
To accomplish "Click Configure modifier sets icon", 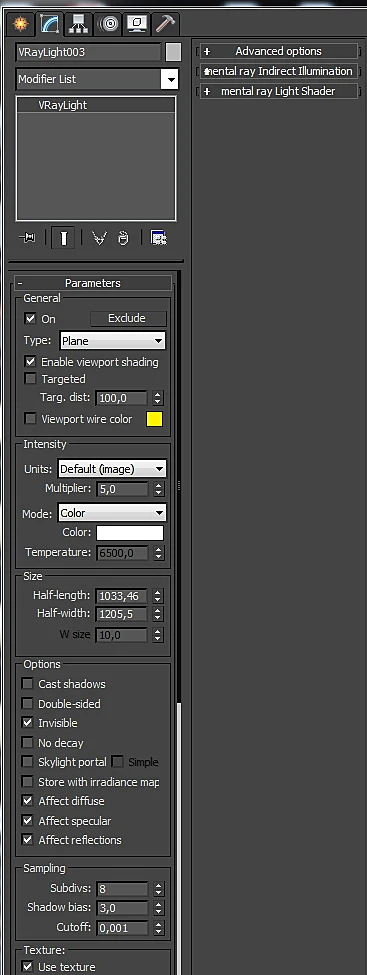I will 159,238.
